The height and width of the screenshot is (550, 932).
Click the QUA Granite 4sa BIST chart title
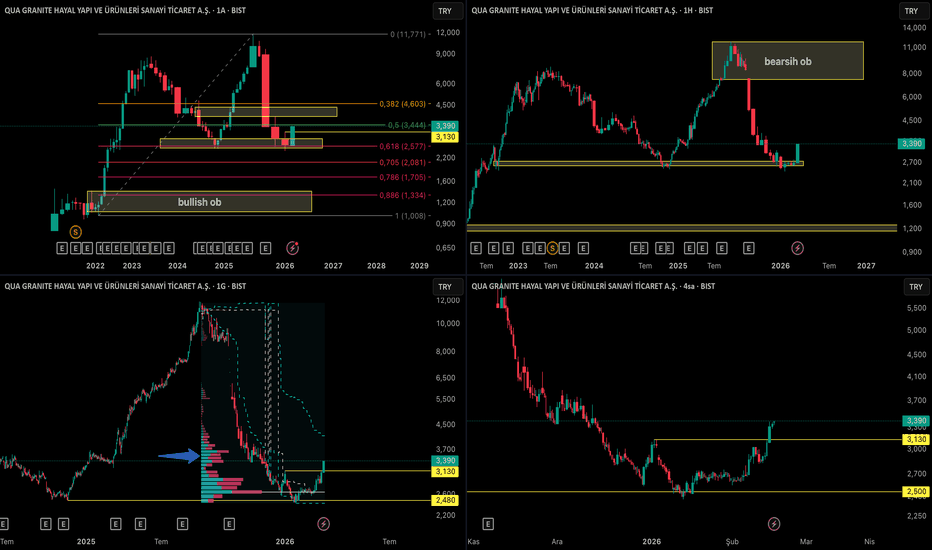tap(593, 286)
